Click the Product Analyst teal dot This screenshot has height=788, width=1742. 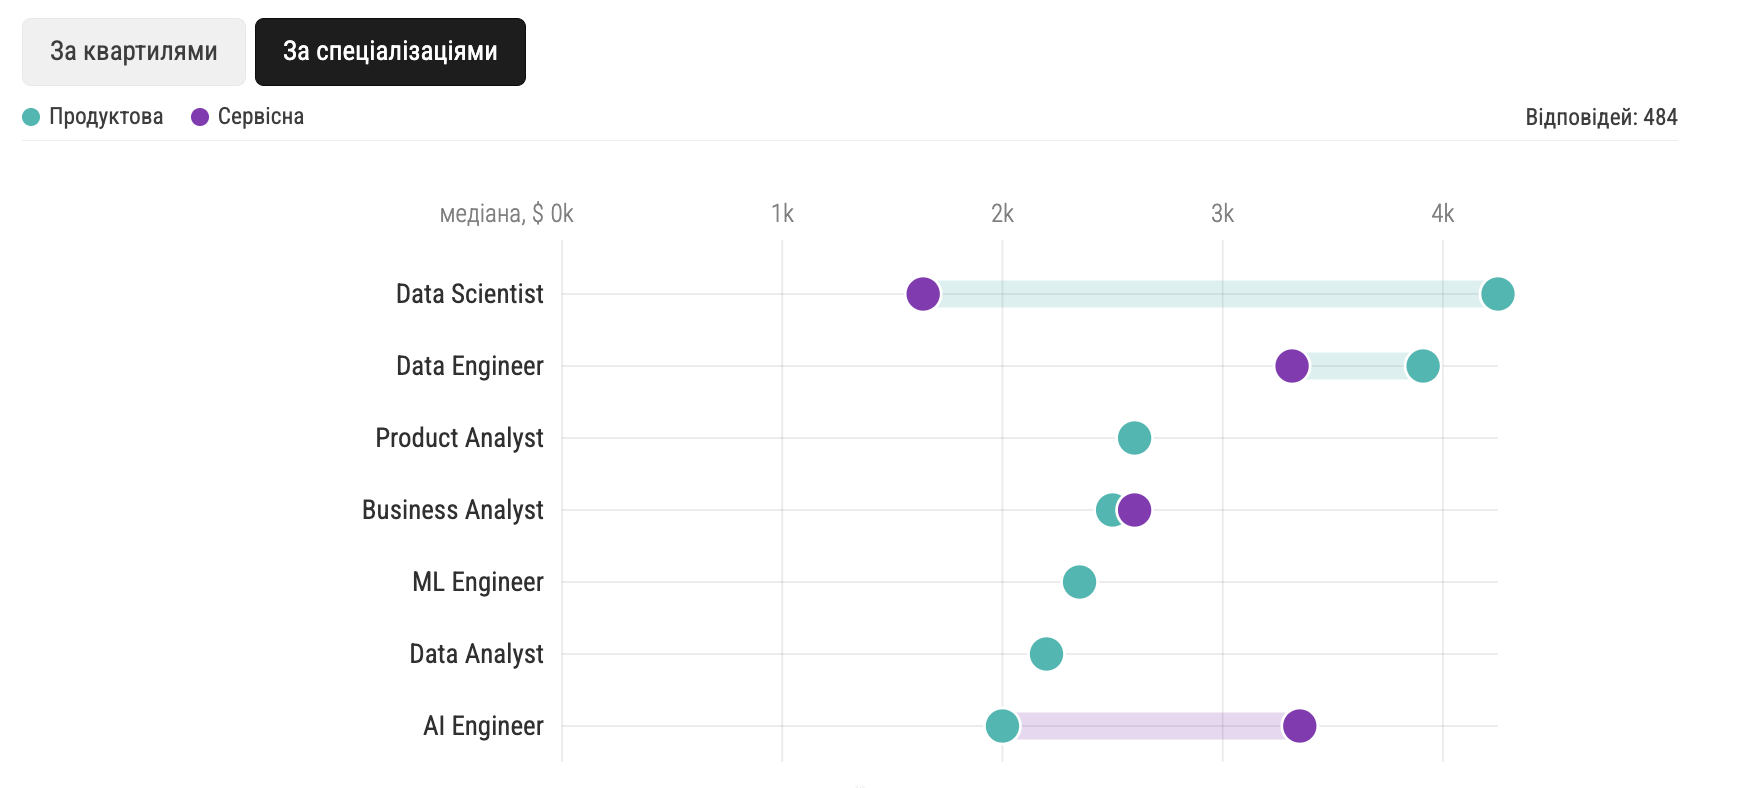tap(1134, 438)
